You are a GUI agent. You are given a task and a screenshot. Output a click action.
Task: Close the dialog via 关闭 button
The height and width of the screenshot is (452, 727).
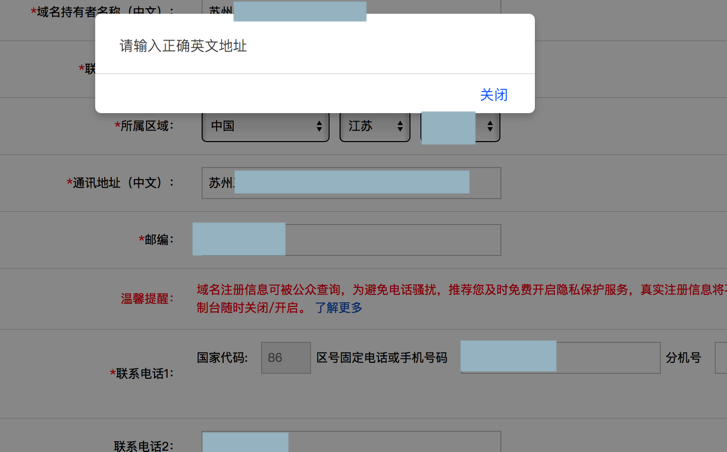(x=493, y=95)
